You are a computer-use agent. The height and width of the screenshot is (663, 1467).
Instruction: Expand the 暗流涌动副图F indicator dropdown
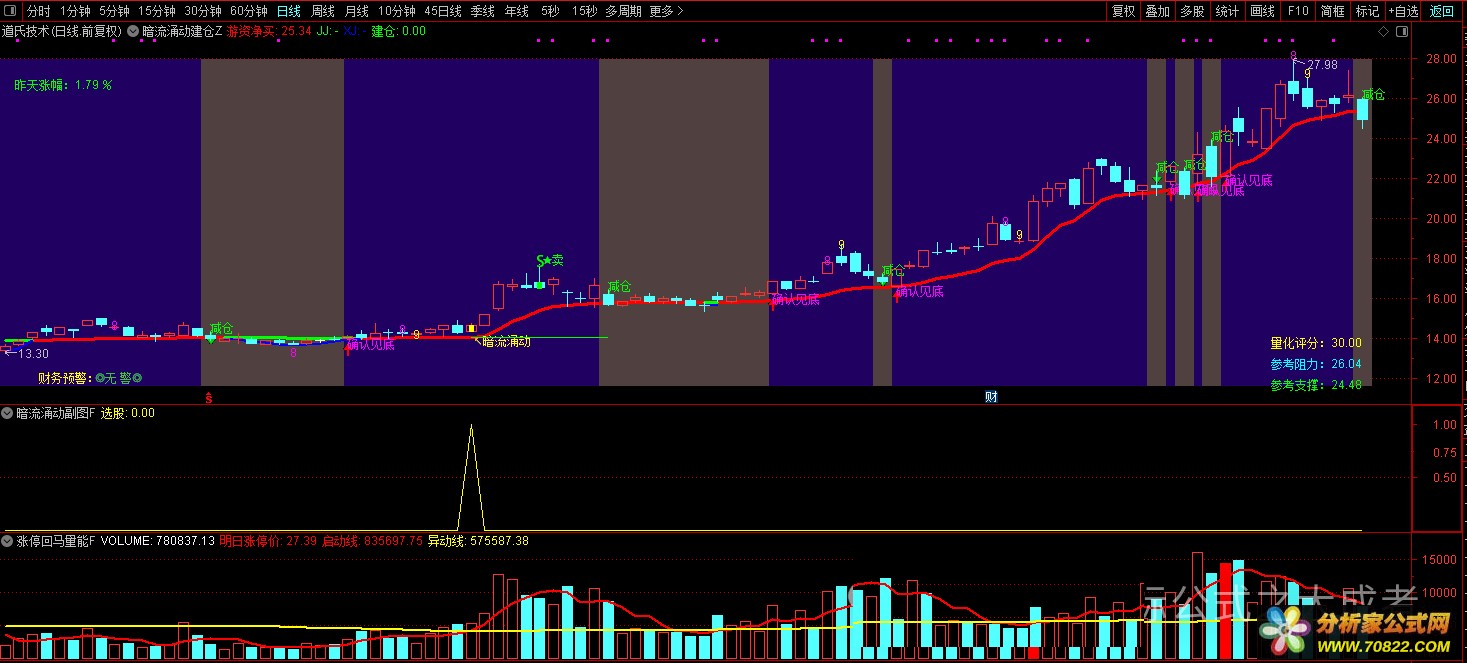pyautogui.click(x=7, y=413)
